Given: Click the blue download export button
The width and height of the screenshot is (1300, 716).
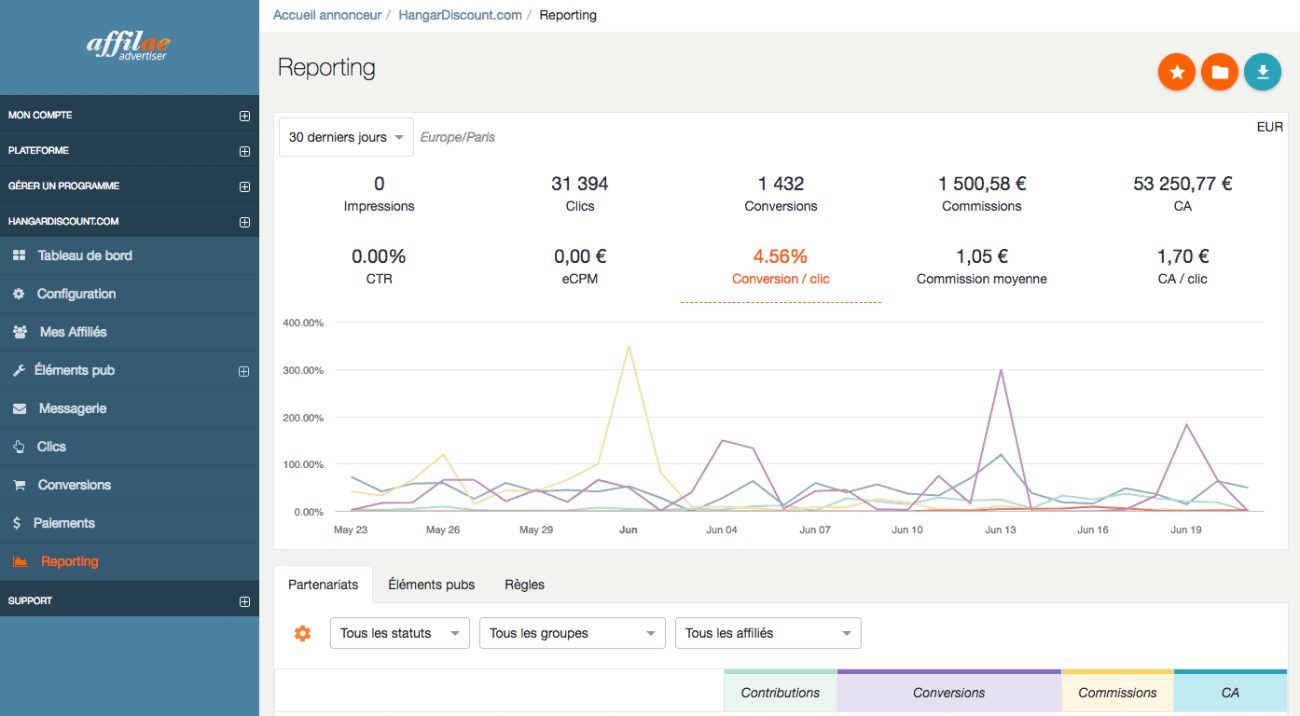Looking at the screenshot, I should (x=1262, y=72).
